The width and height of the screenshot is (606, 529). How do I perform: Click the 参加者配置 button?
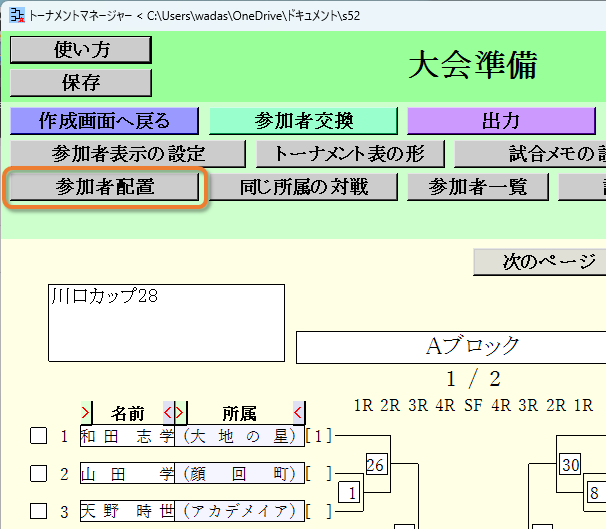tap(104, 187)
